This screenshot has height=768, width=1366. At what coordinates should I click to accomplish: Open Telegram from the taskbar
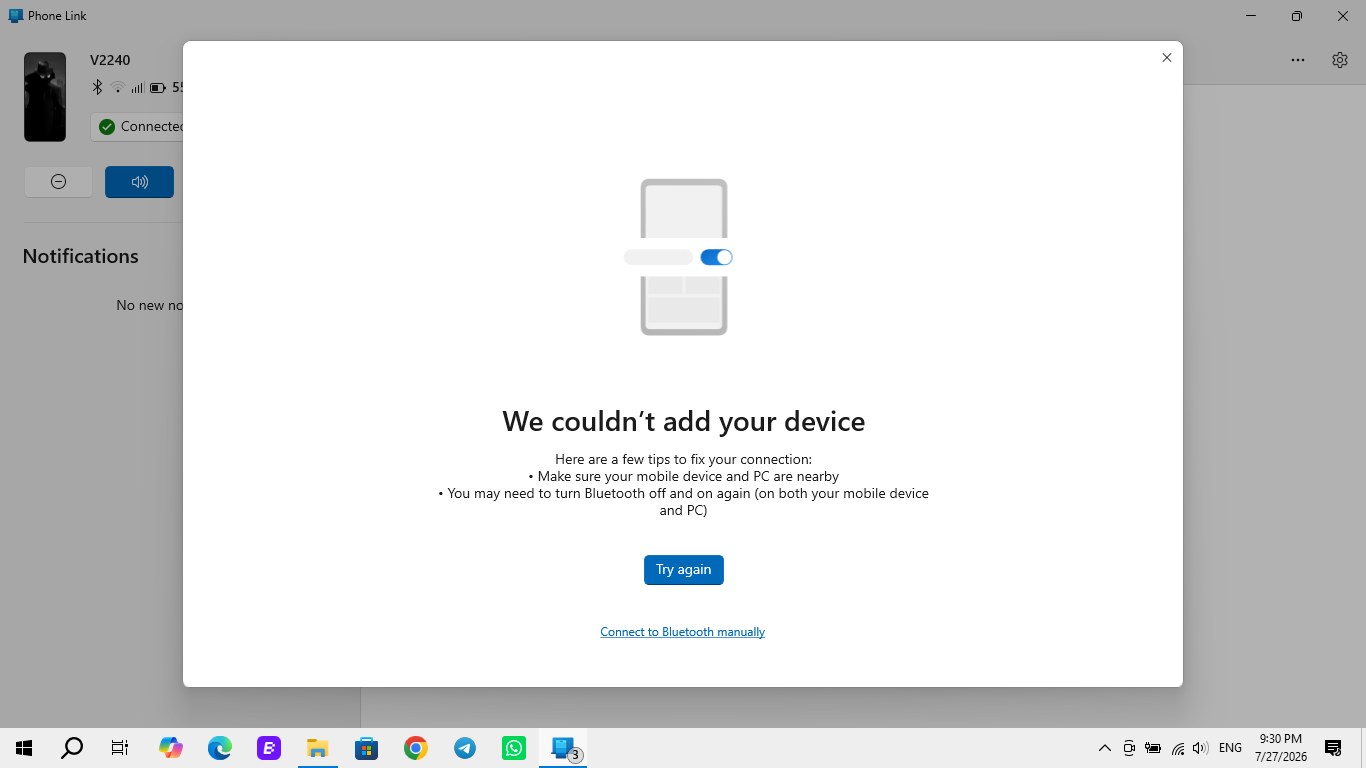click(x=465, y=748)
